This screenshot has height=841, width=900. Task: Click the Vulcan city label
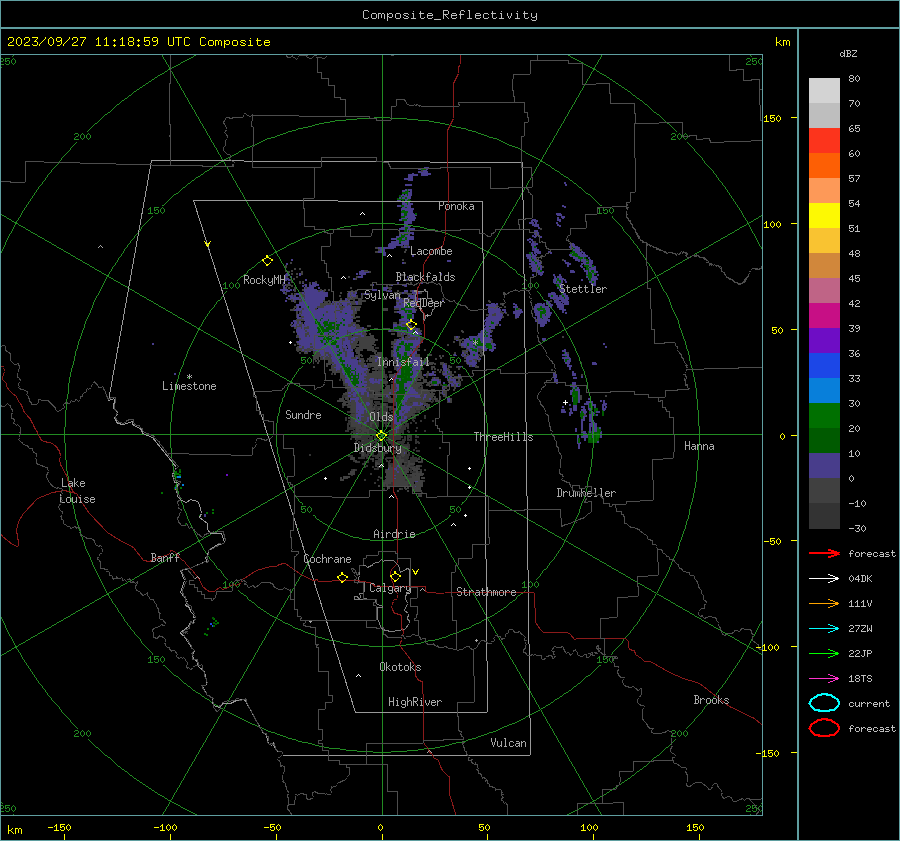pyautogui.click(x=508, y=743)
